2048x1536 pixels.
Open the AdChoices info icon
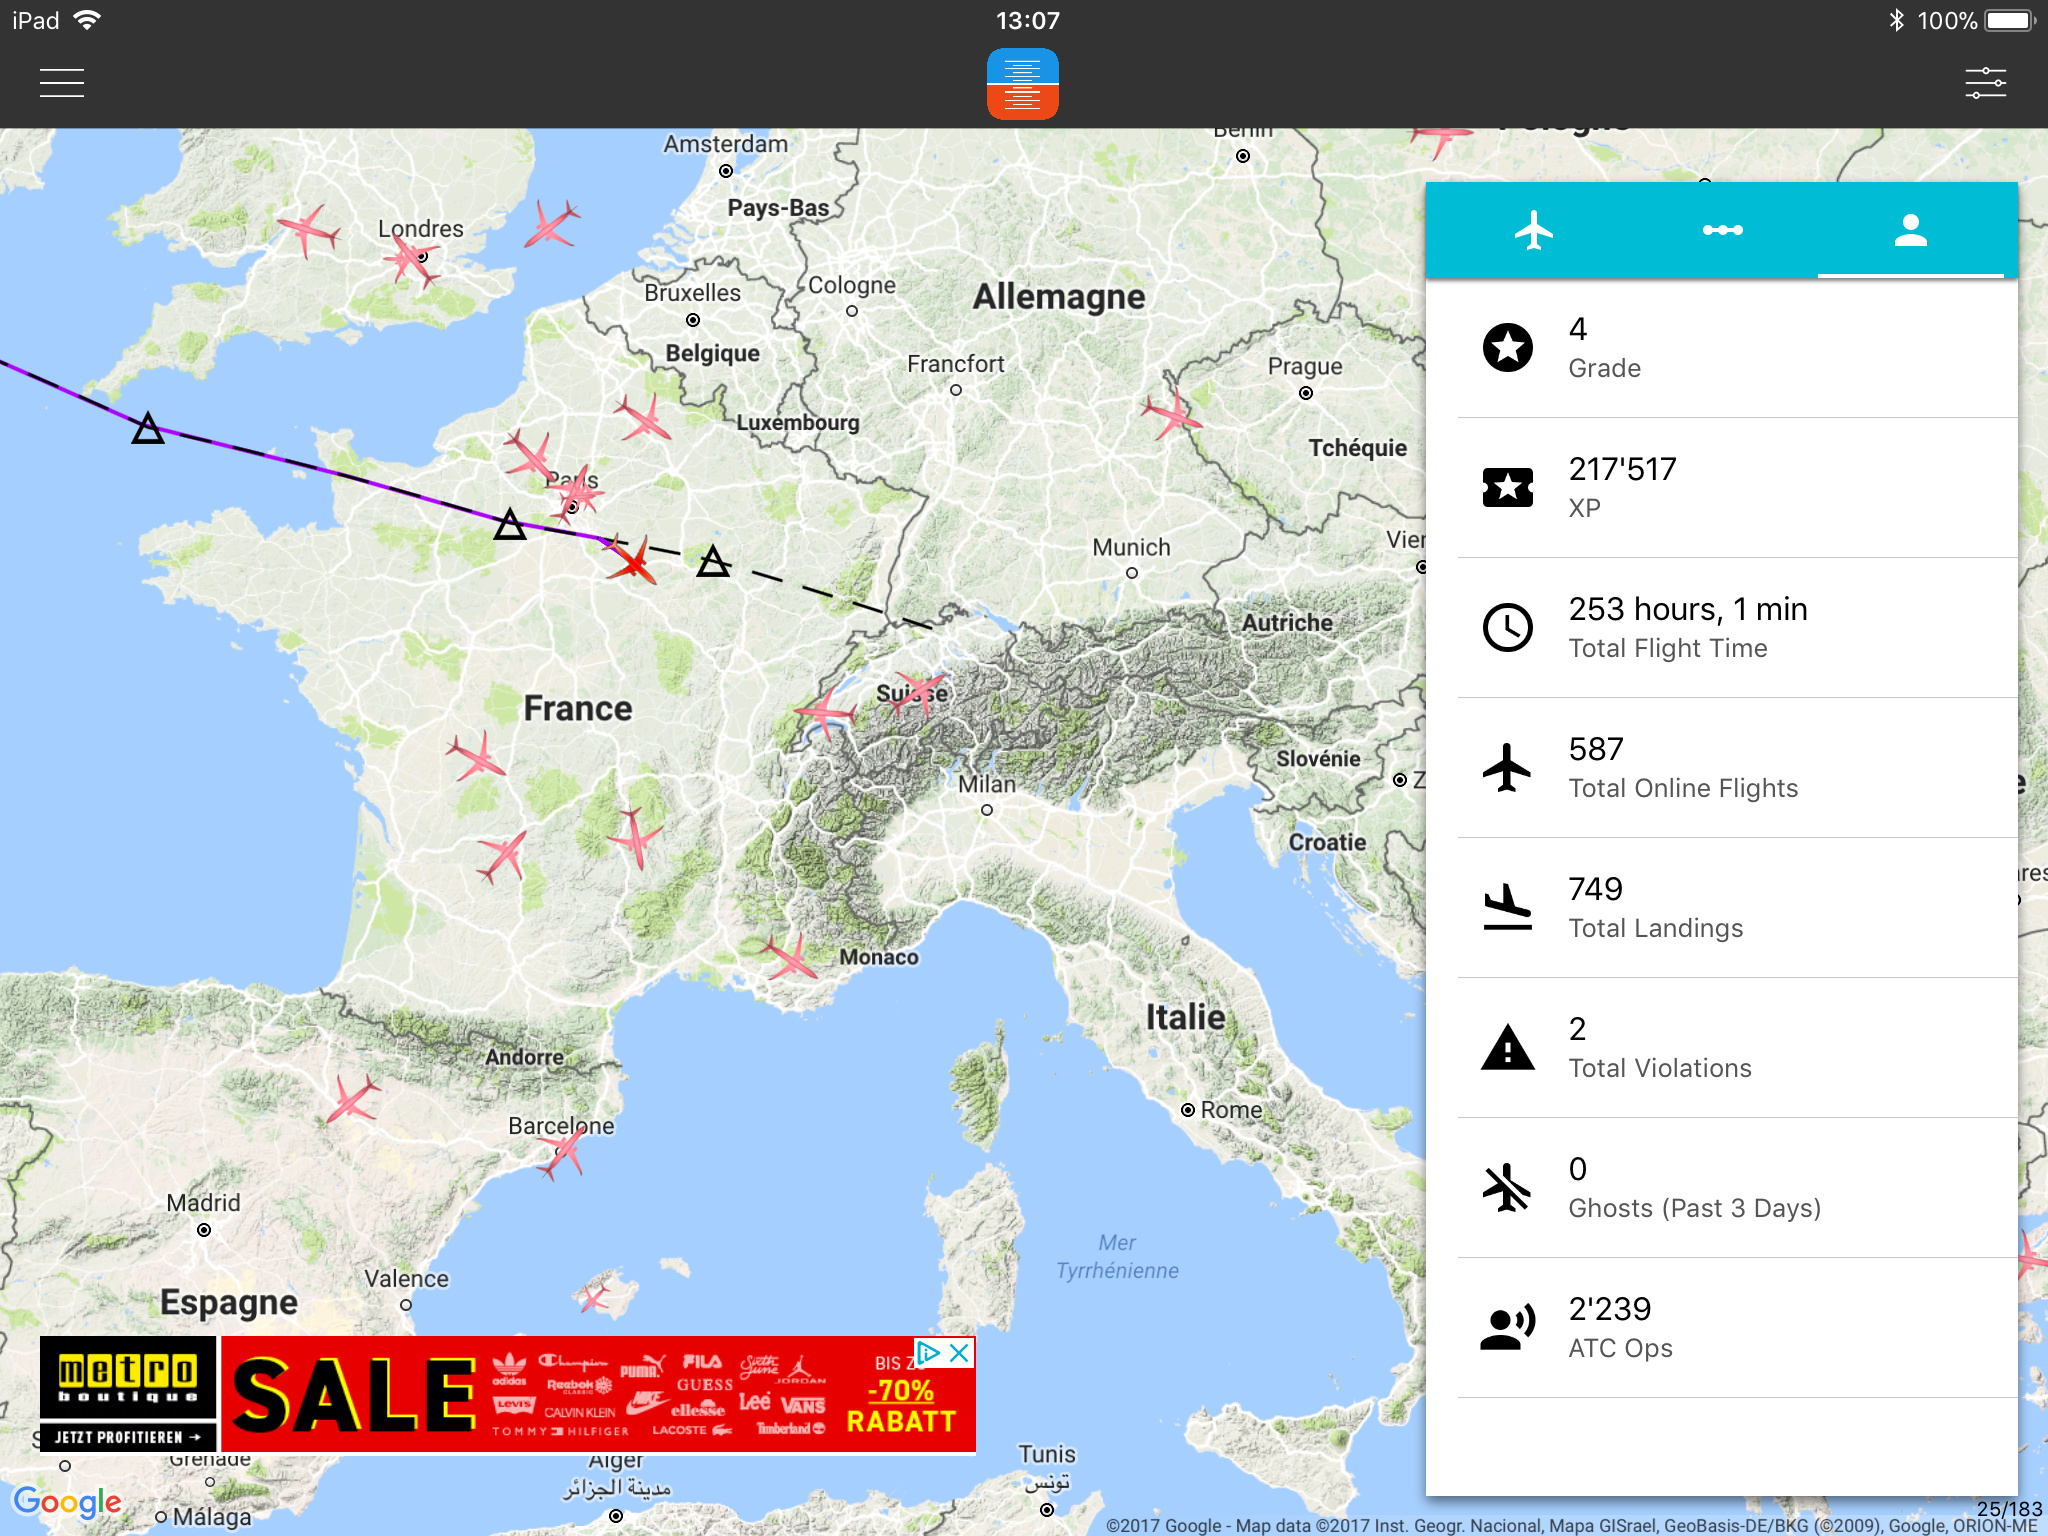click(929, 1353)
